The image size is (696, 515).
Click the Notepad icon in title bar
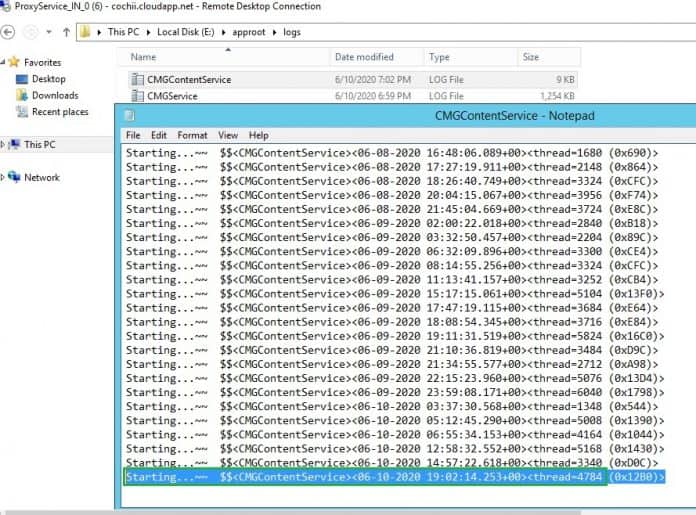coord(130,116)
